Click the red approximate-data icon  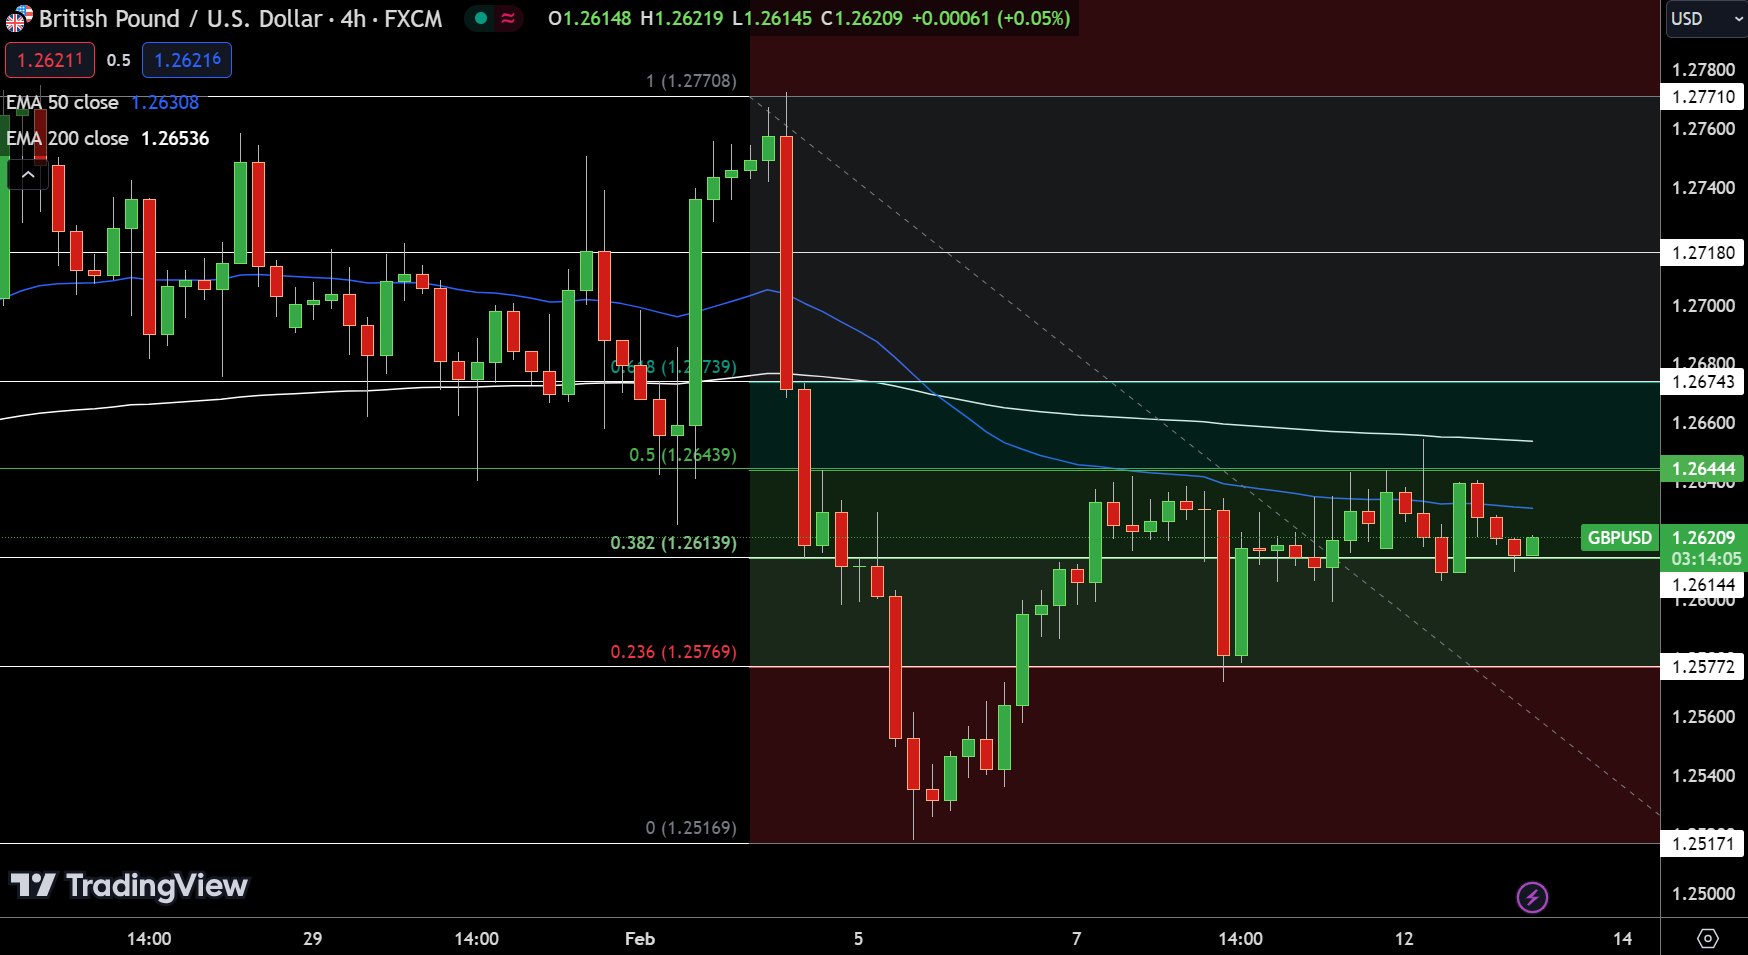pos(508,18)
